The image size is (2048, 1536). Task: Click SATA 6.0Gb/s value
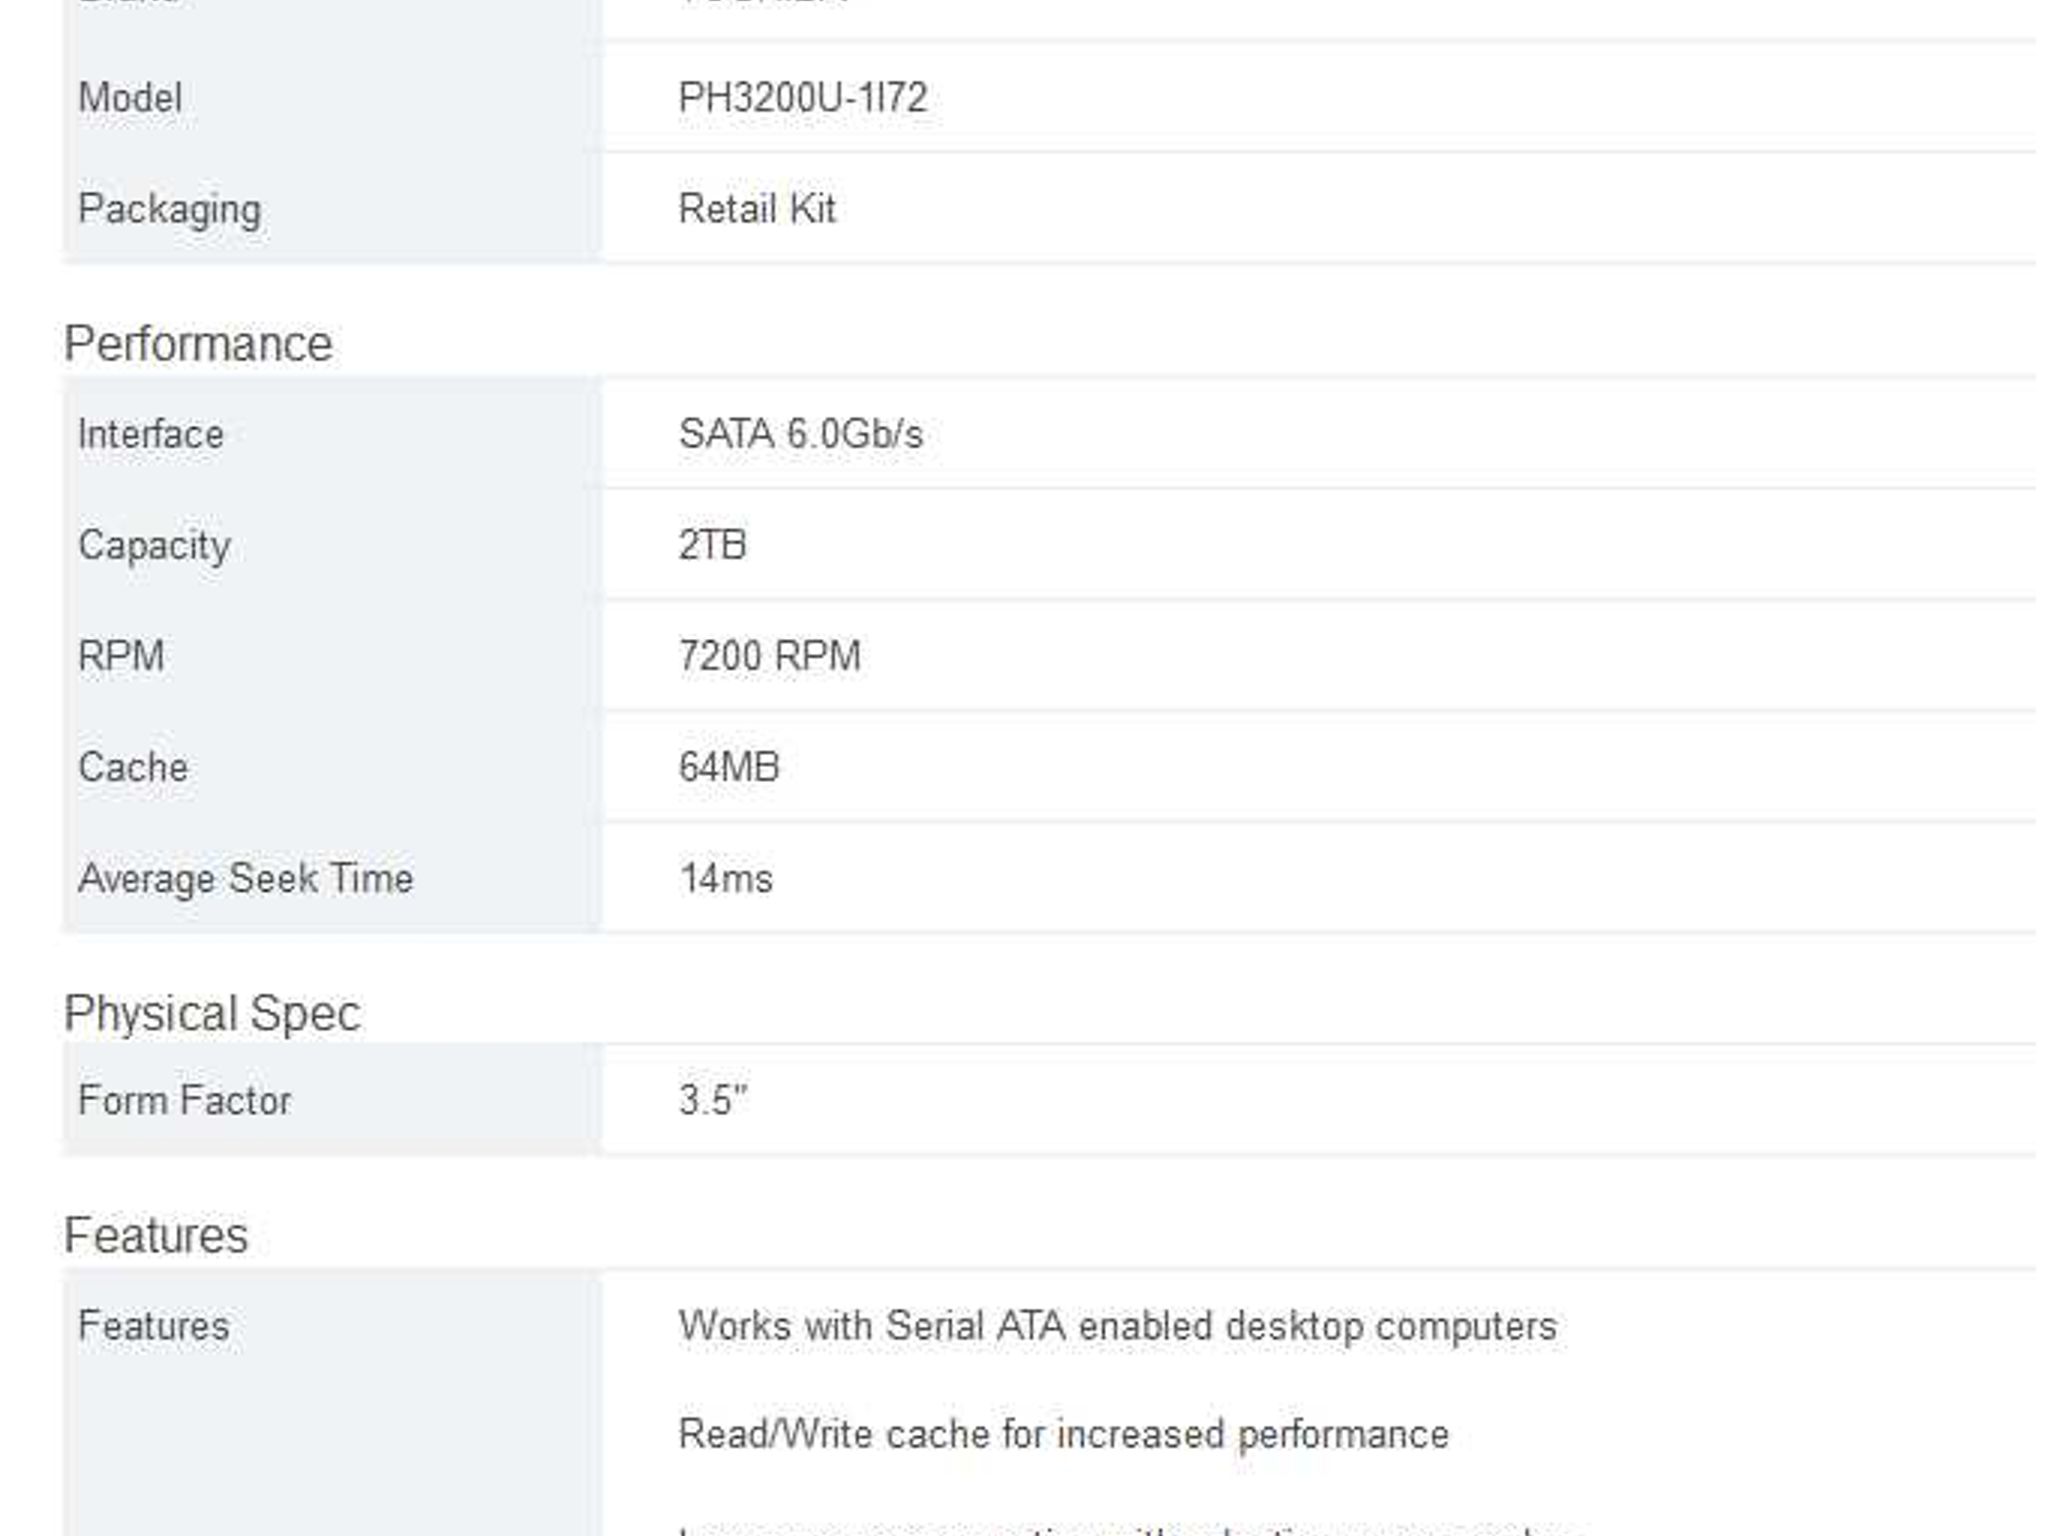(x=801, y=434)
